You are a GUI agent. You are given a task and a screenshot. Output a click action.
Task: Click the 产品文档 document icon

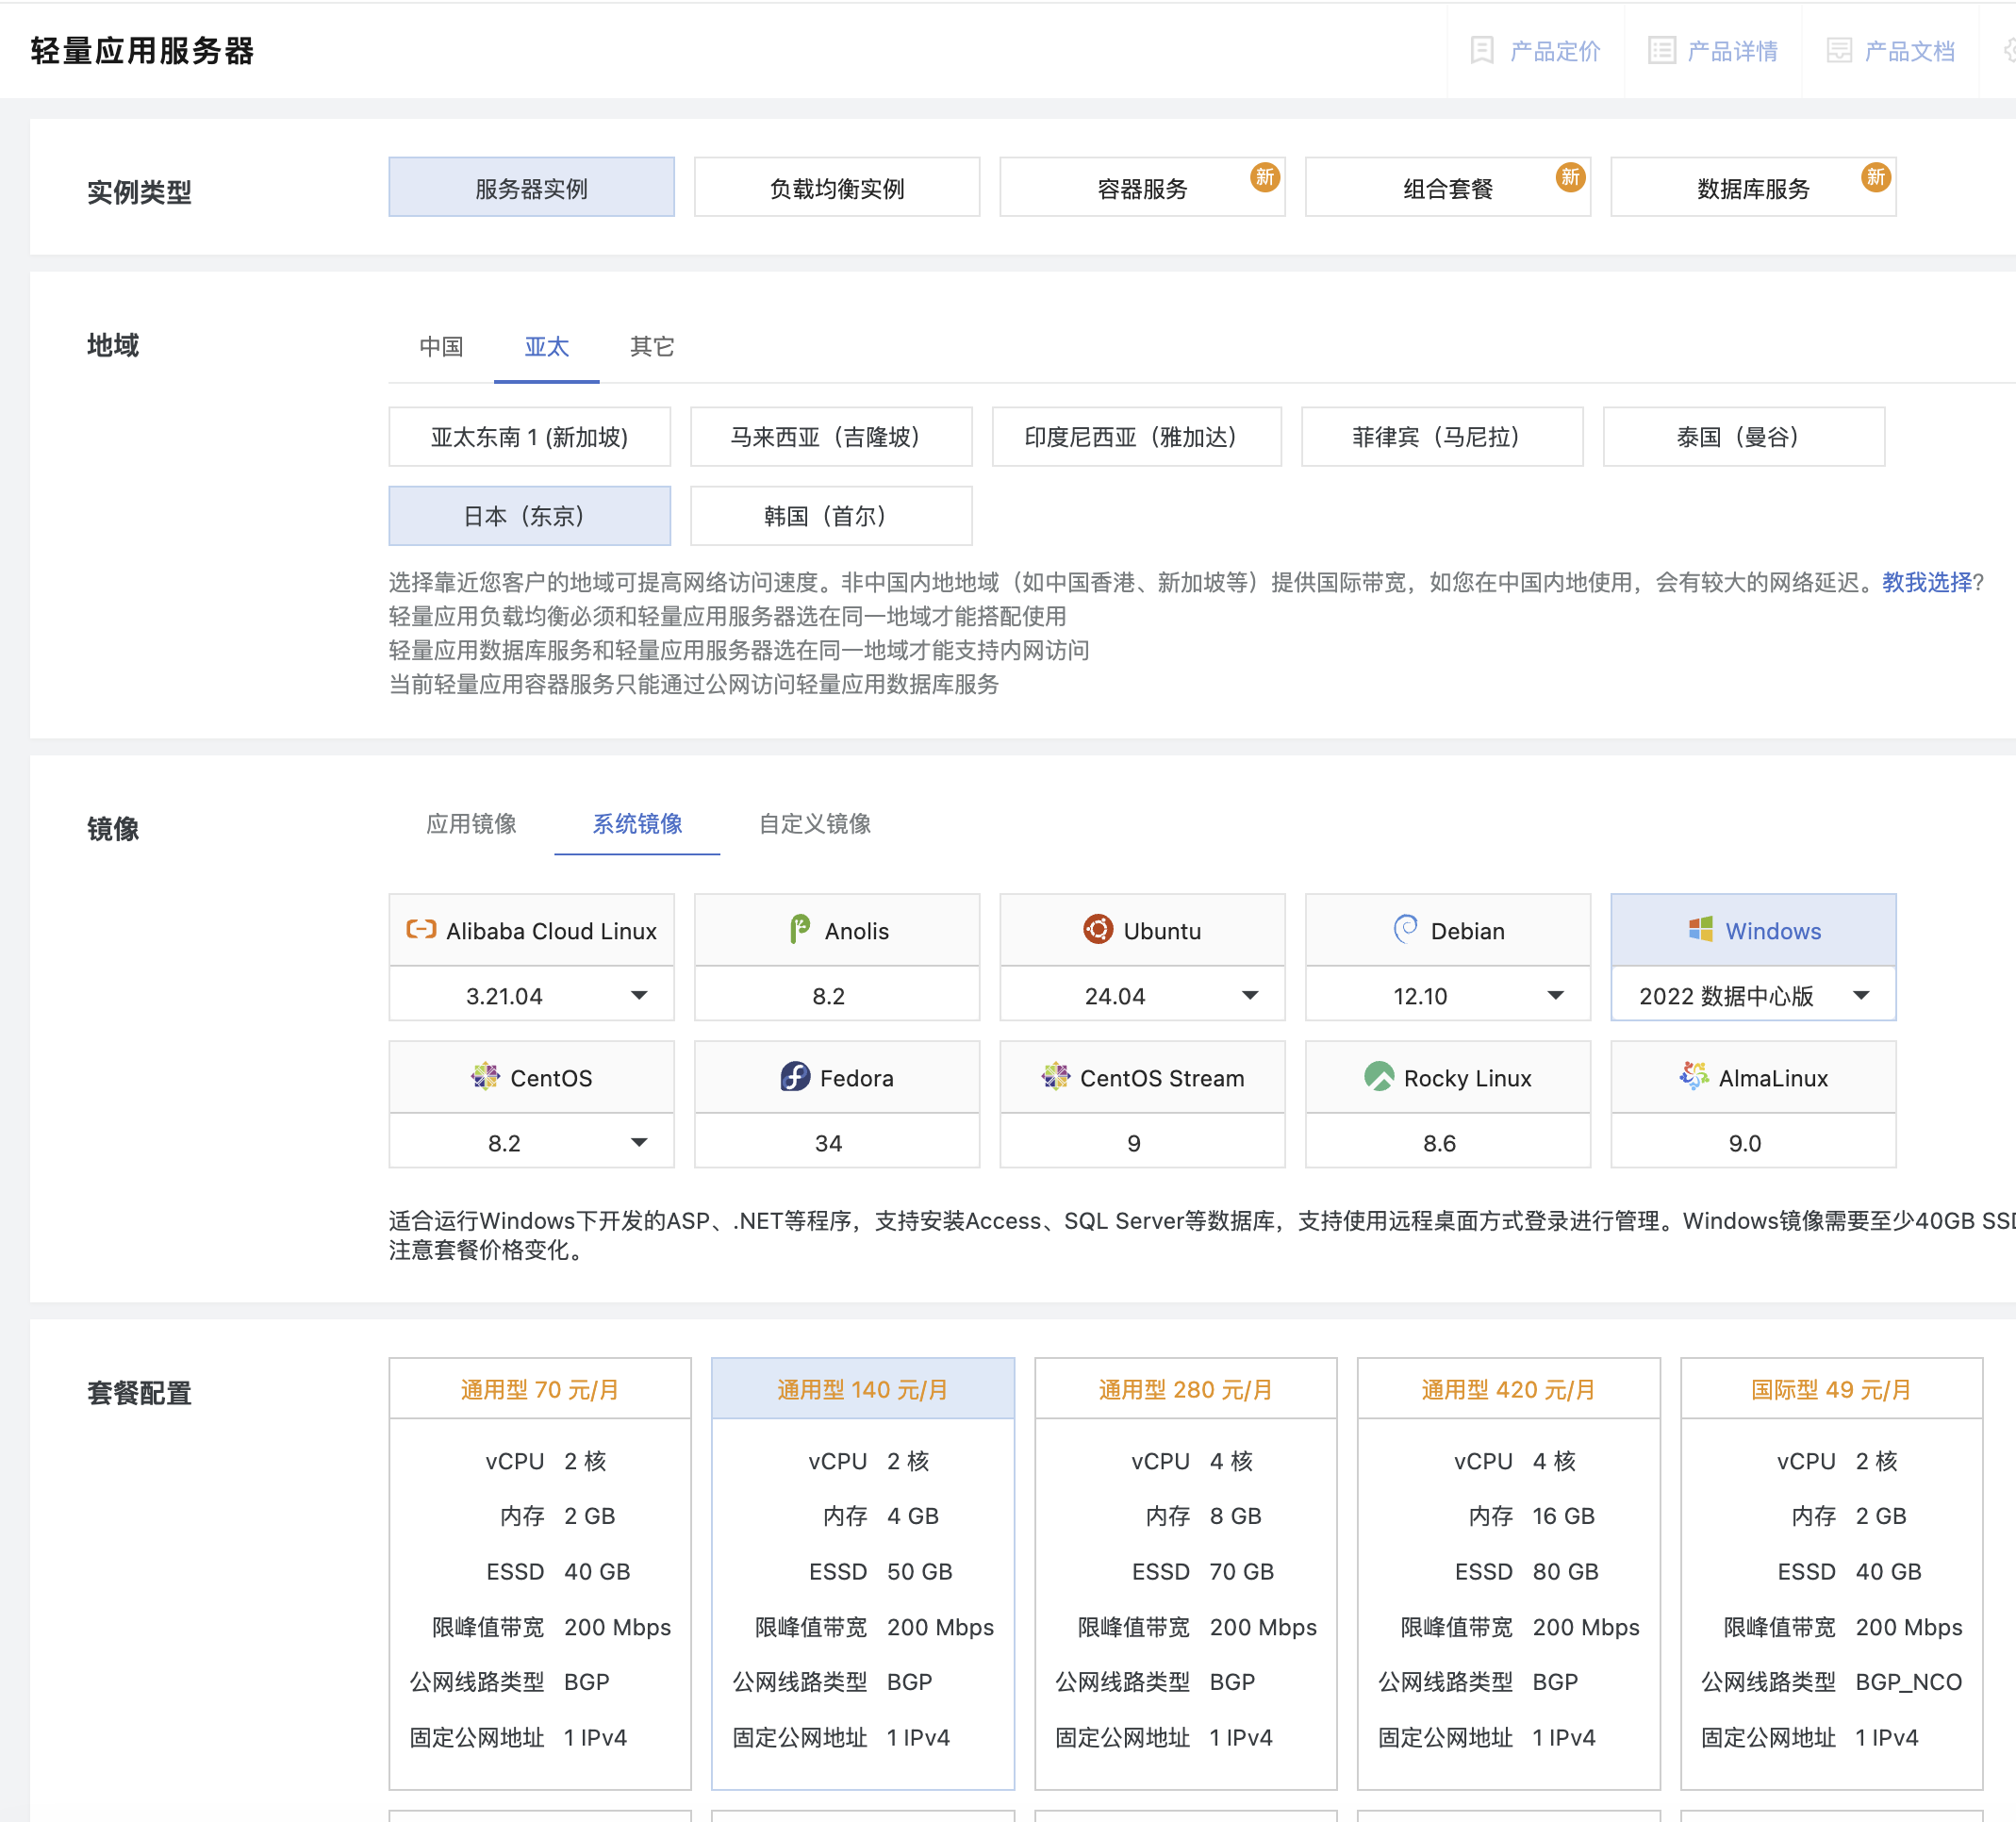click(x=1838, y=51)
